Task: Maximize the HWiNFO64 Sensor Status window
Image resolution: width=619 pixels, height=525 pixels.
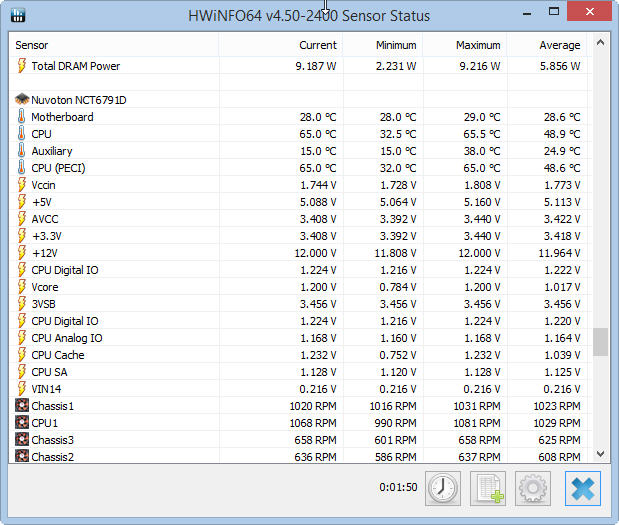Action: (554, 11)
